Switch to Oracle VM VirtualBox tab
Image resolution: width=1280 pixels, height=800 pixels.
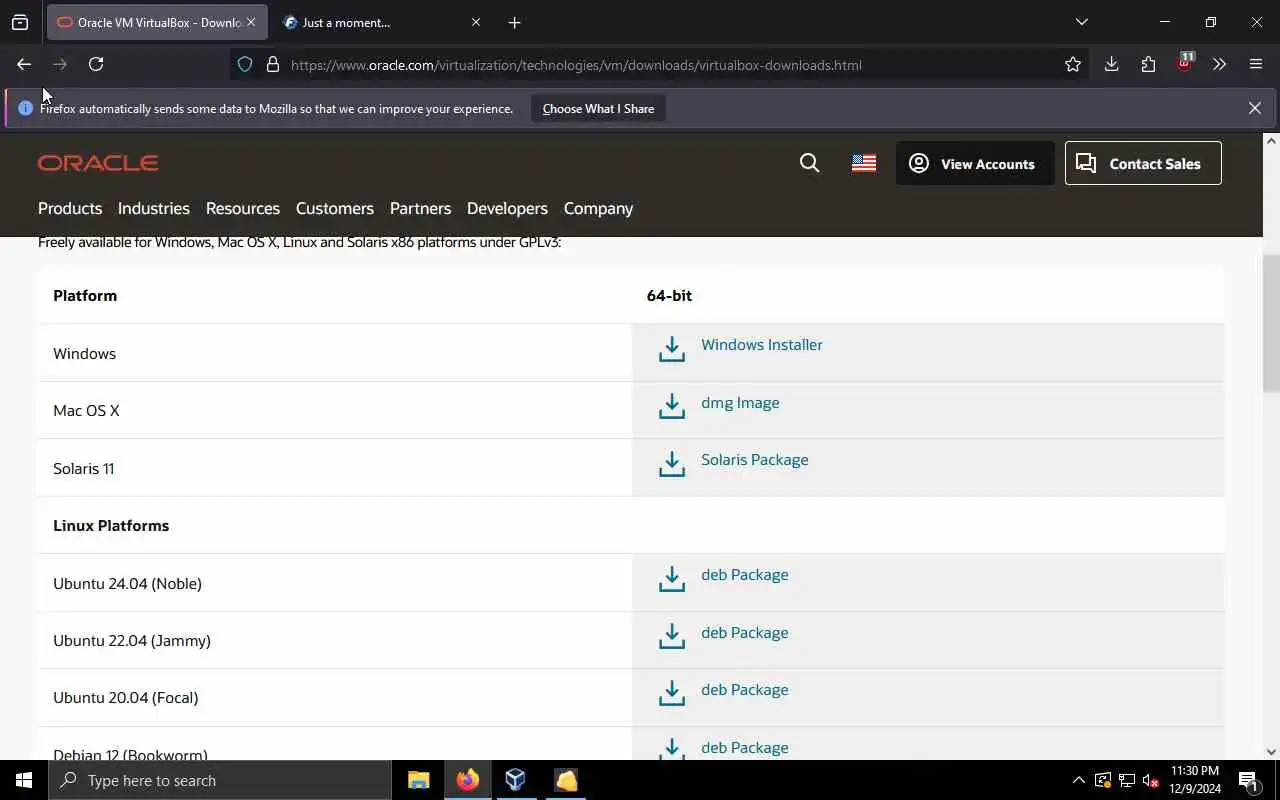157,22
